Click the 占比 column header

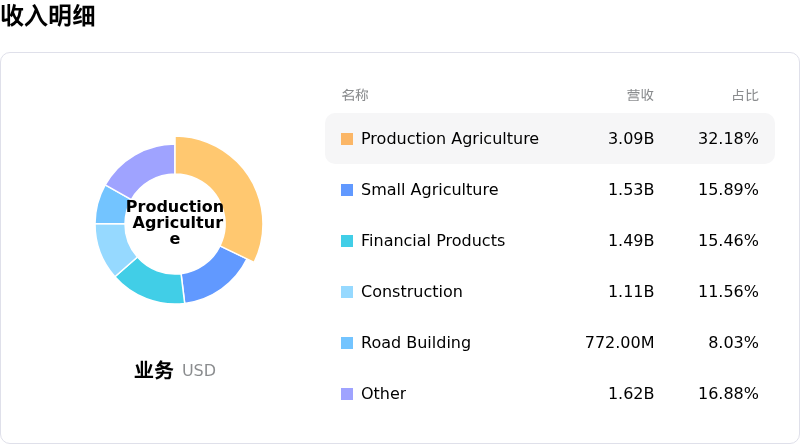[x=745, y=95]
